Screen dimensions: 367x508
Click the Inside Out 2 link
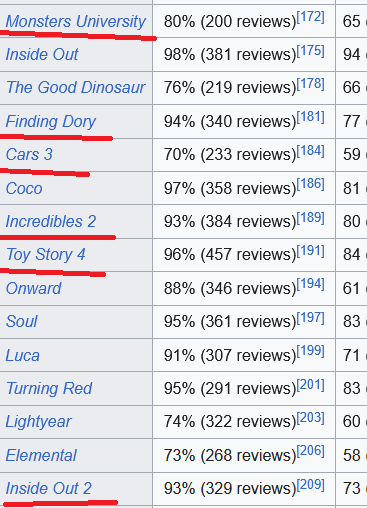click(49, 489)
